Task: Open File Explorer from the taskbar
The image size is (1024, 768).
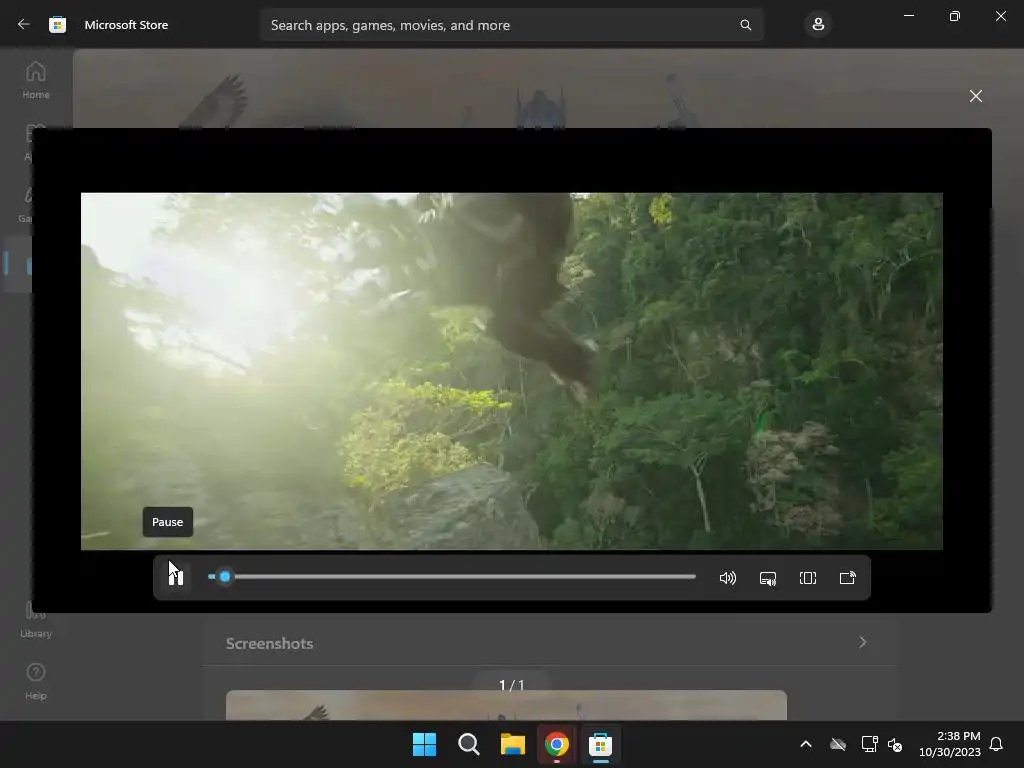Action: pos(513,744)
